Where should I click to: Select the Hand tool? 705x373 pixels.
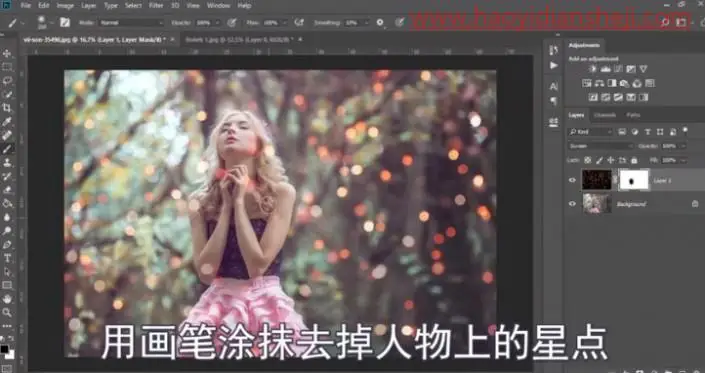coord(7,298)
